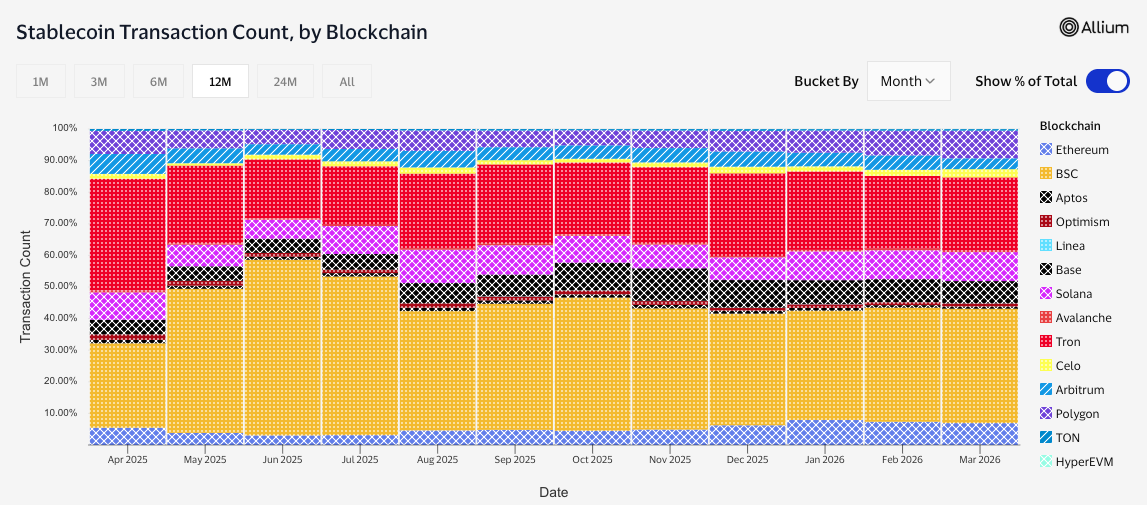The image size is (1147, 505).
Task: Click the BSC legend swatch icon
Action: (1046, 174)
